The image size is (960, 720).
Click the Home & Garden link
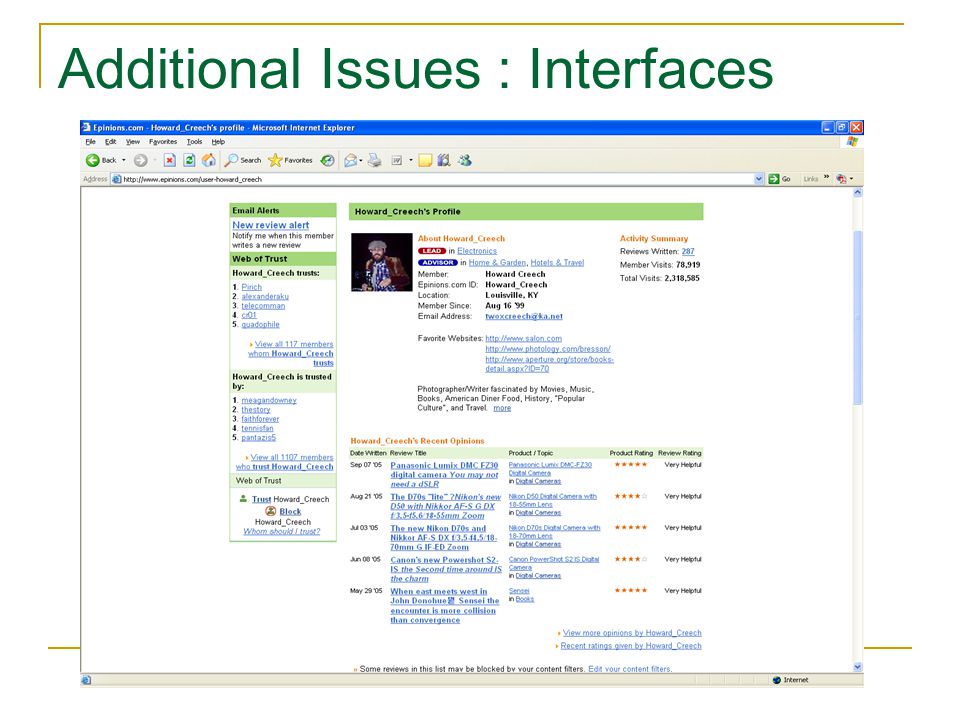click(497, 263)
